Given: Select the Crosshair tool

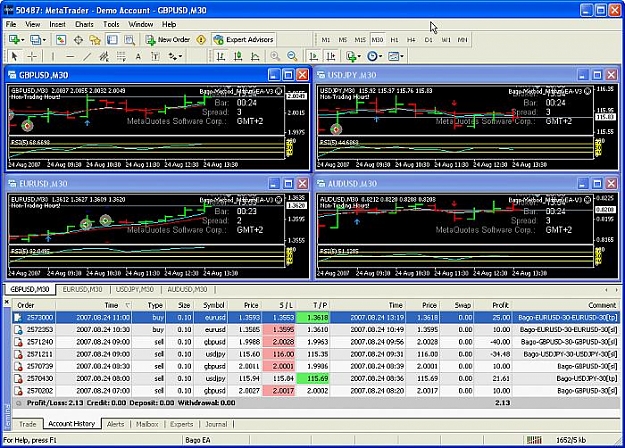Looking at the screenshot, I should pyautogui.click(x=32, y=56).
